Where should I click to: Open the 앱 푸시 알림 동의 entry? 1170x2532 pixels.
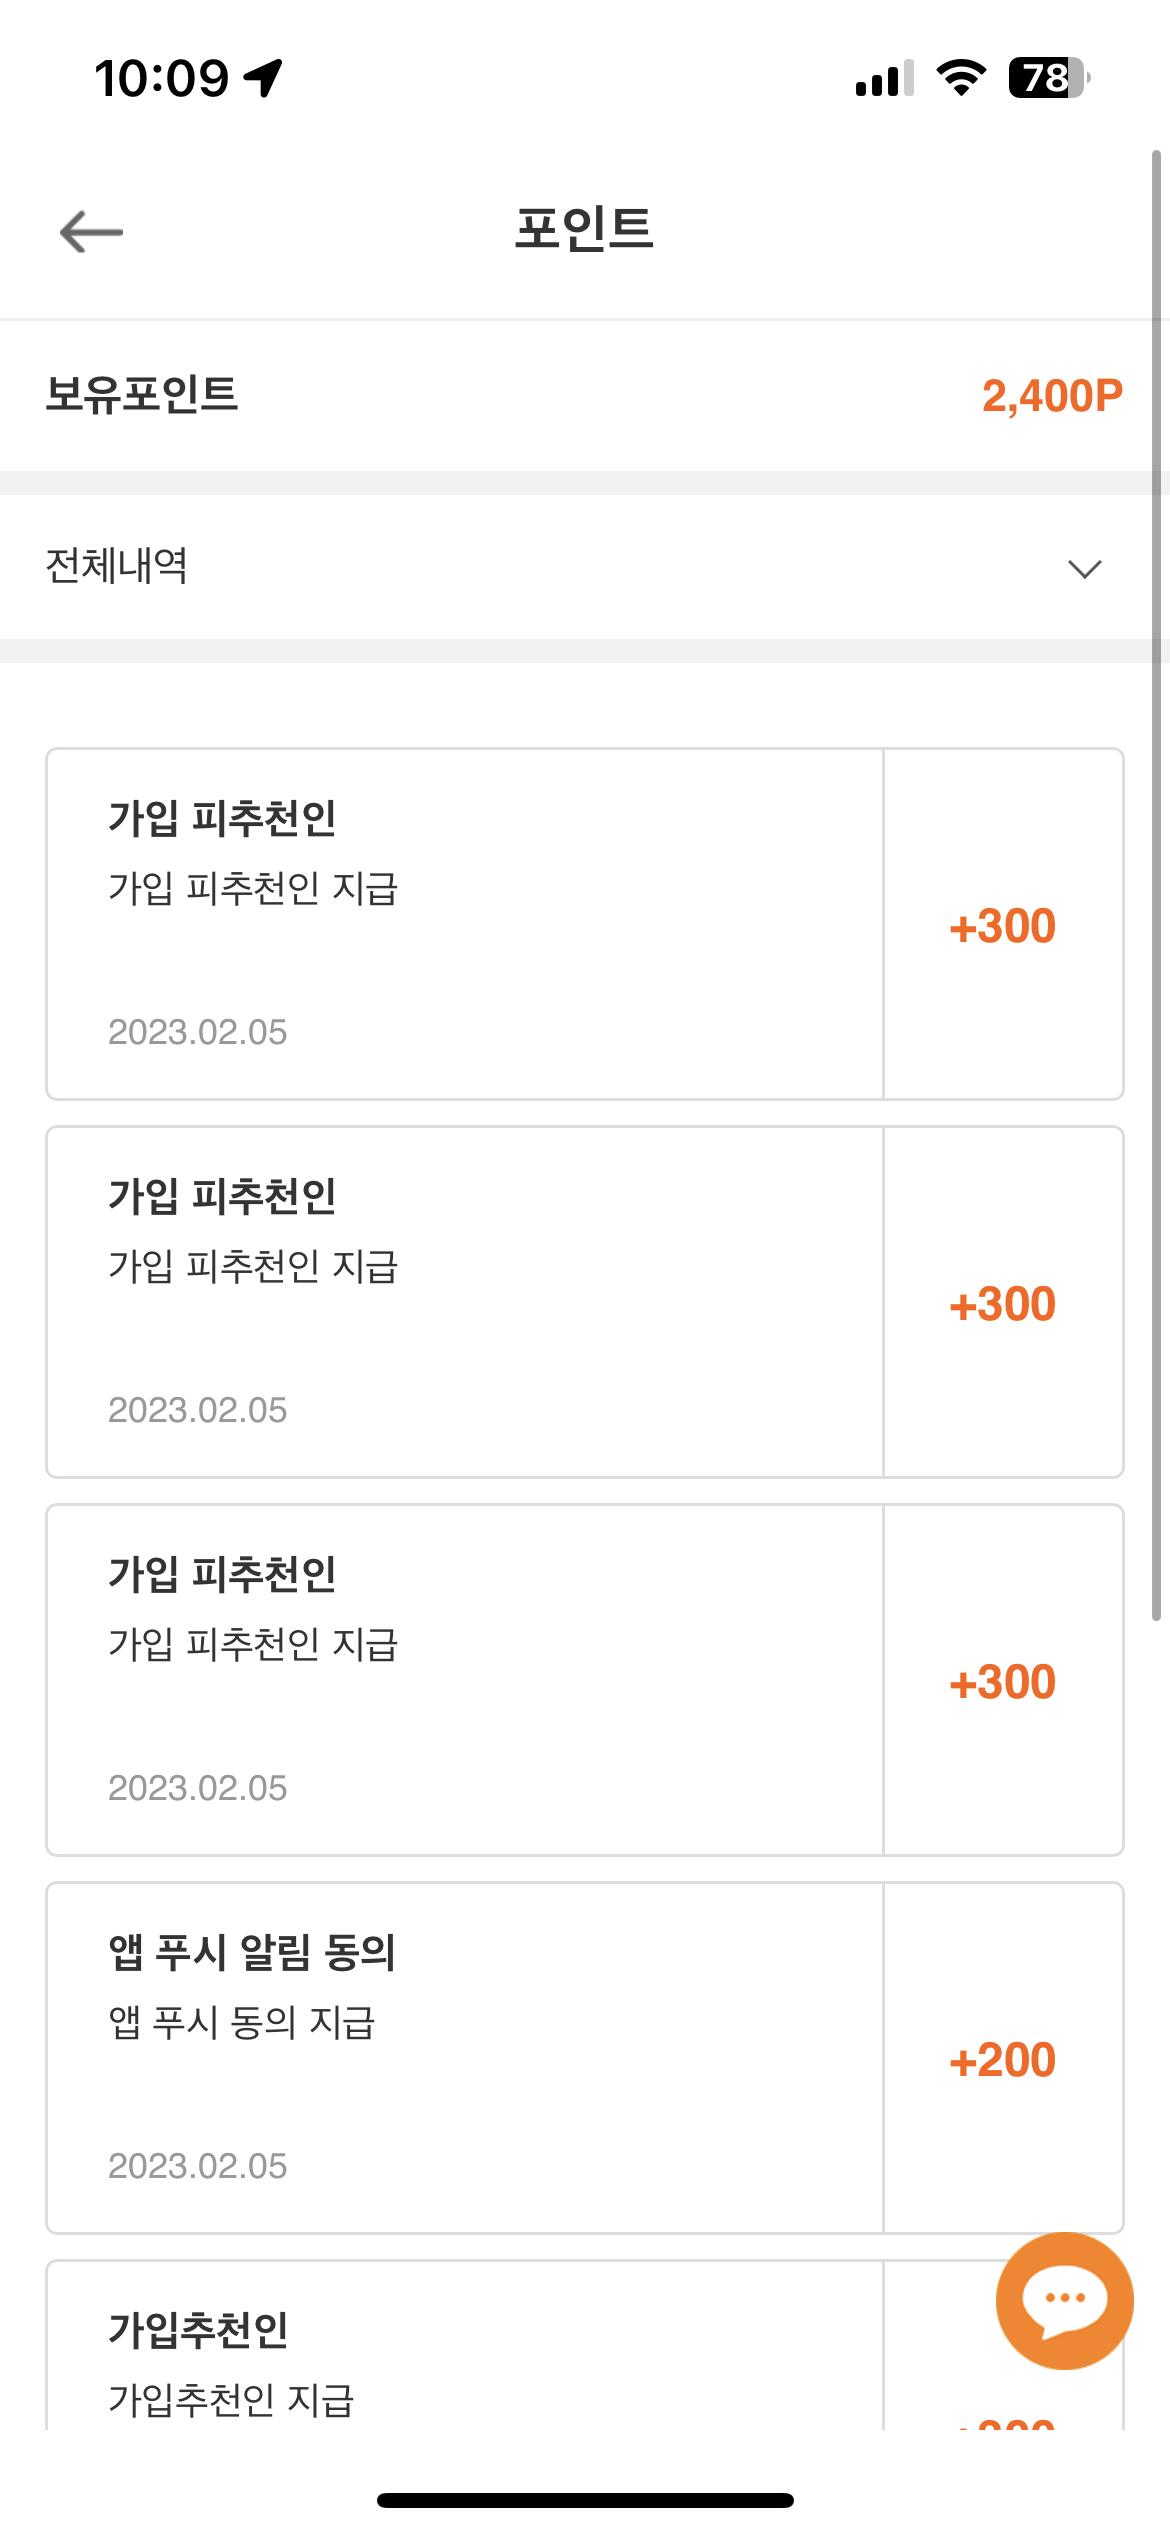pyautogui.click(x=465, y=2058)
